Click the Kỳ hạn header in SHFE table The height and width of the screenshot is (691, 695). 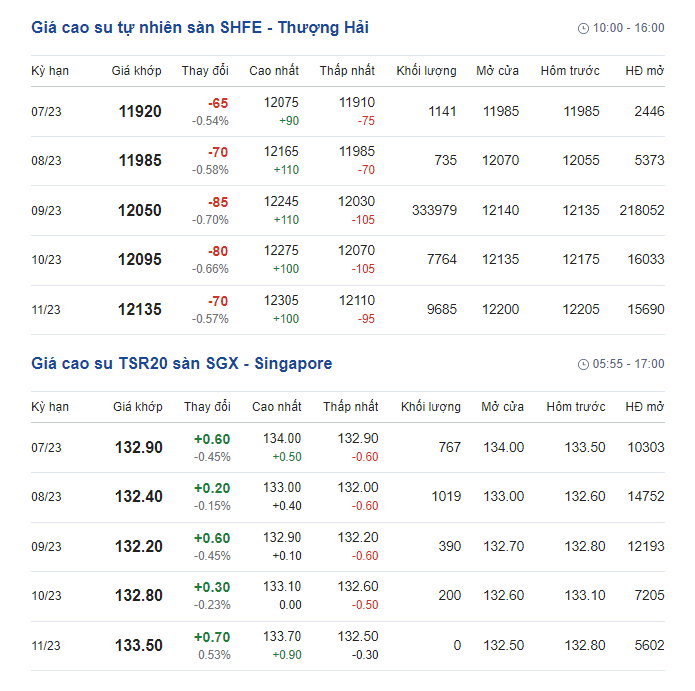tap(50, 71)
